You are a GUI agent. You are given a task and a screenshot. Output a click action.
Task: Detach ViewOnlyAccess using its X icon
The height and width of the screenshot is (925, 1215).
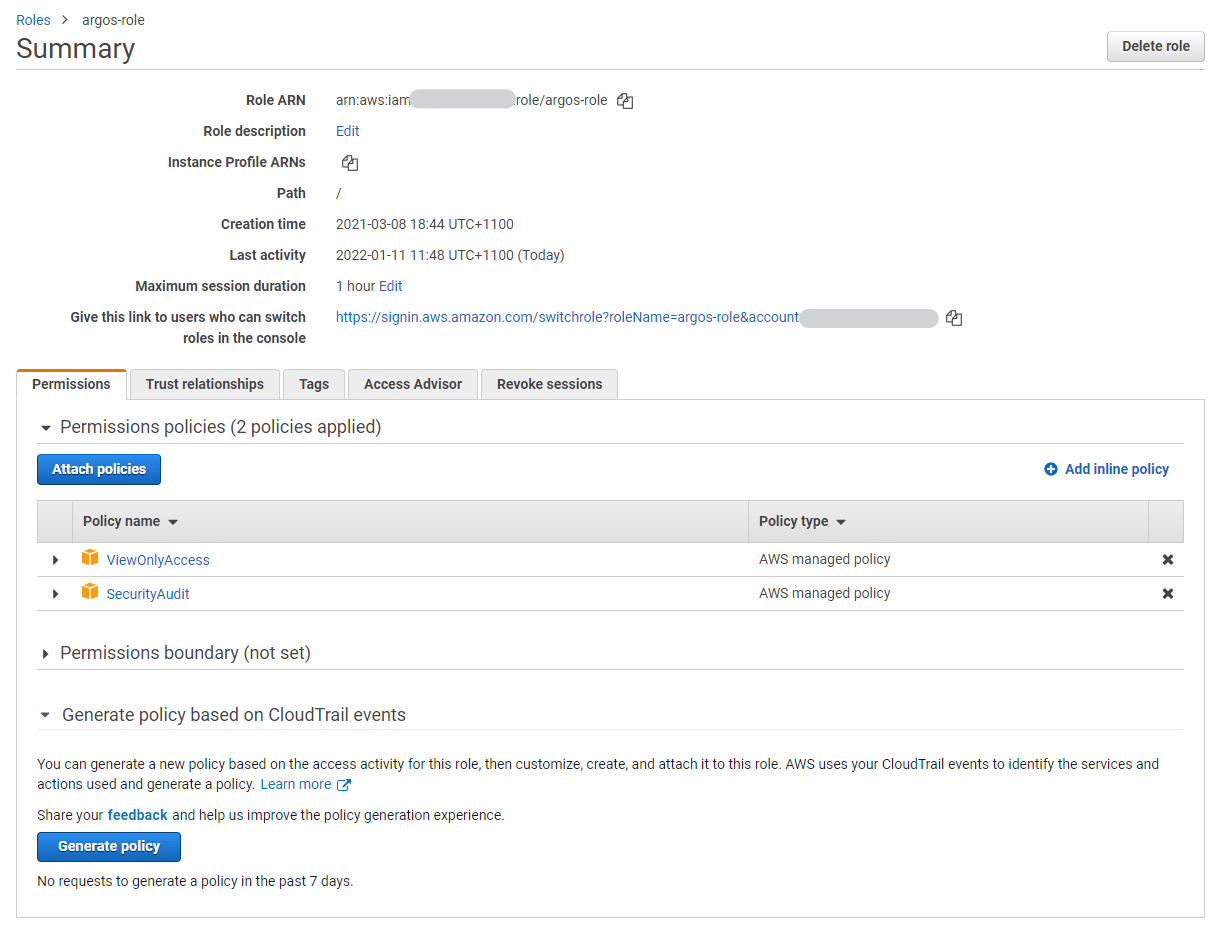tap(1167, 559)
